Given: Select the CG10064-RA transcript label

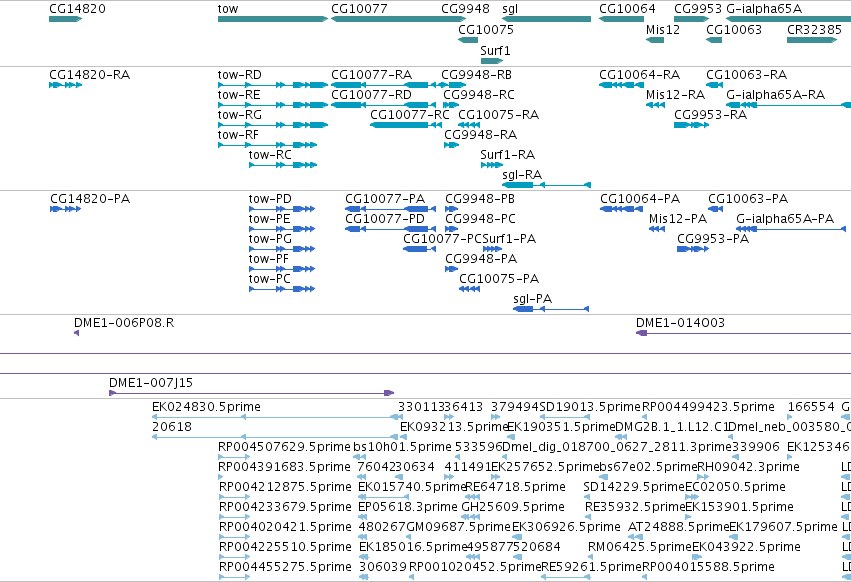Looking at the screenshot, I should click(639, 74).
